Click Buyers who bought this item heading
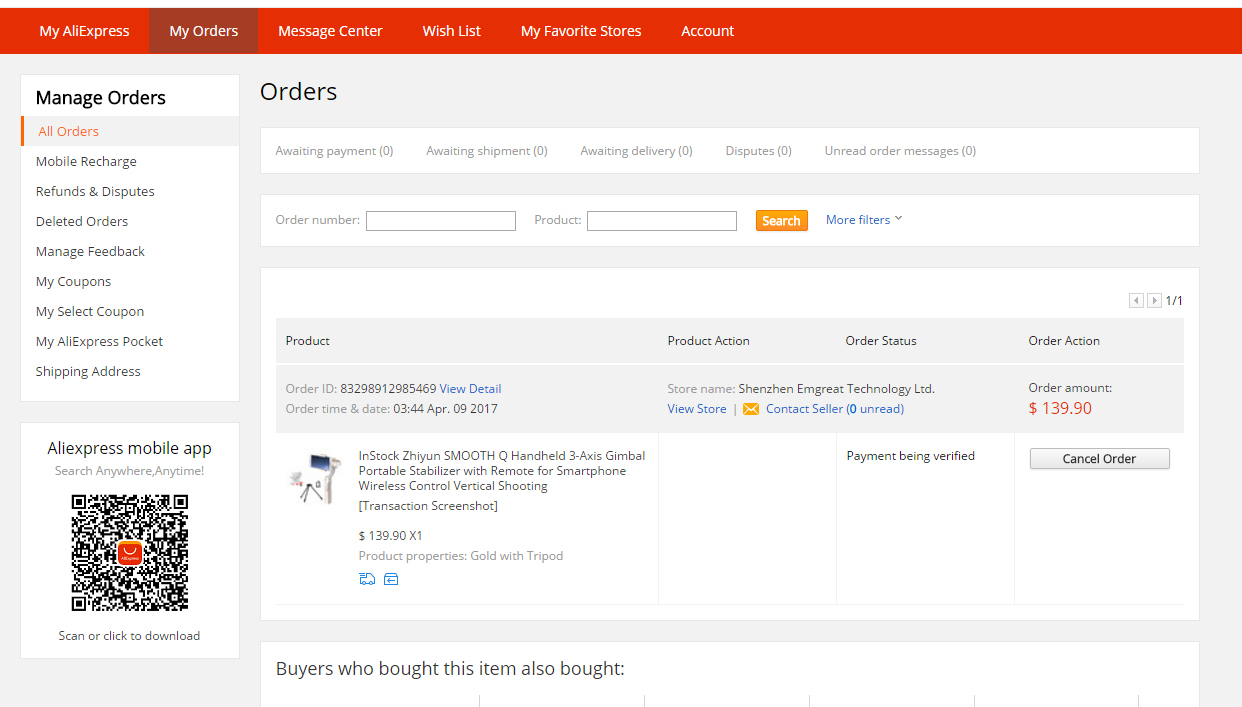The width and height of the screenshot is (1242, 707). (450, 669)
